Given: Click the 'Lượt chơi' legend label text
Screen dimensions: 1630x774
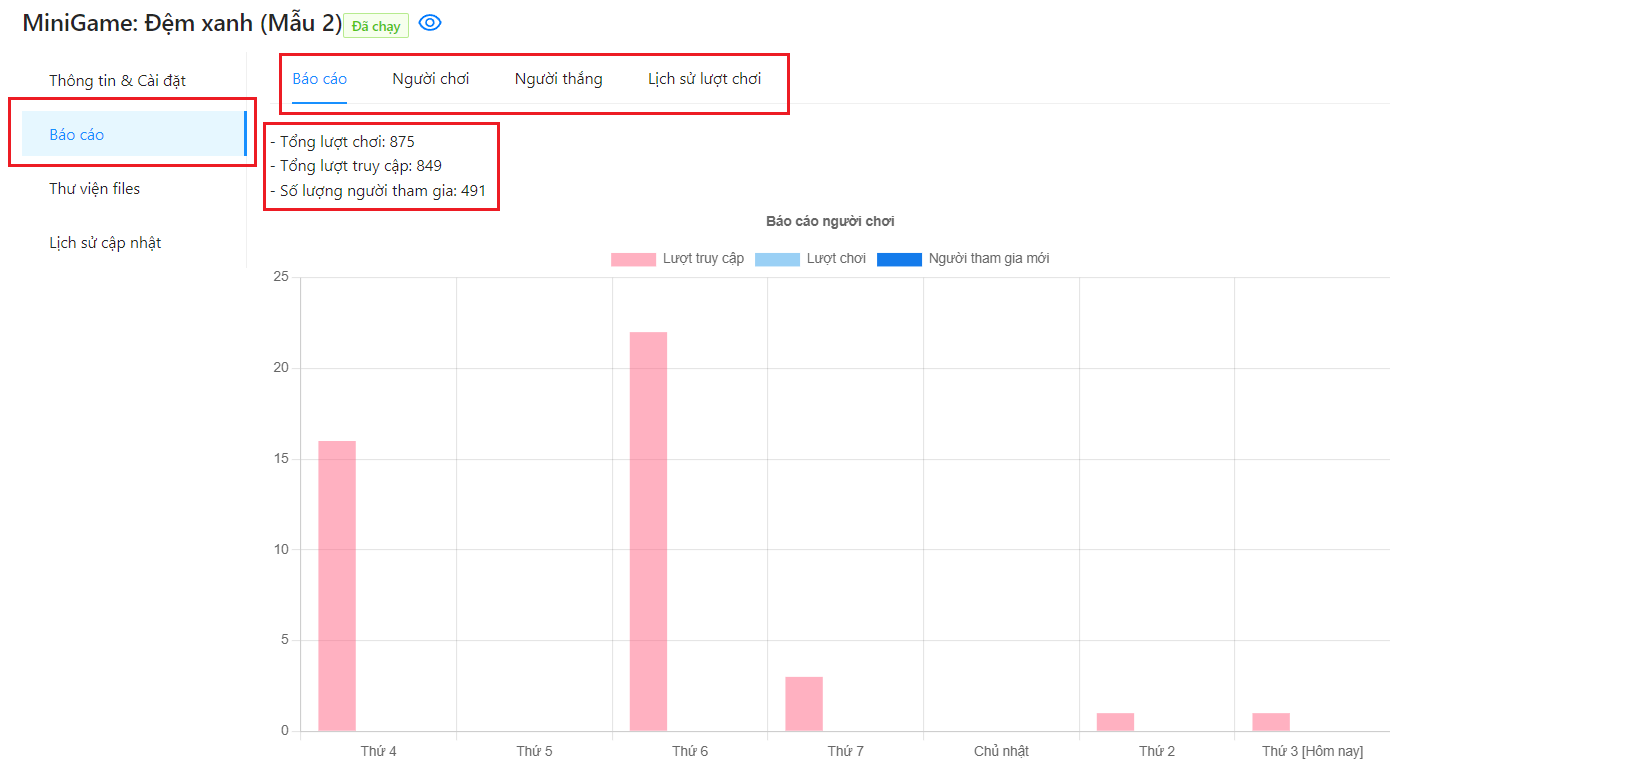Looking at the screenshot, I should pyautogui.click(x=836, y=259).
